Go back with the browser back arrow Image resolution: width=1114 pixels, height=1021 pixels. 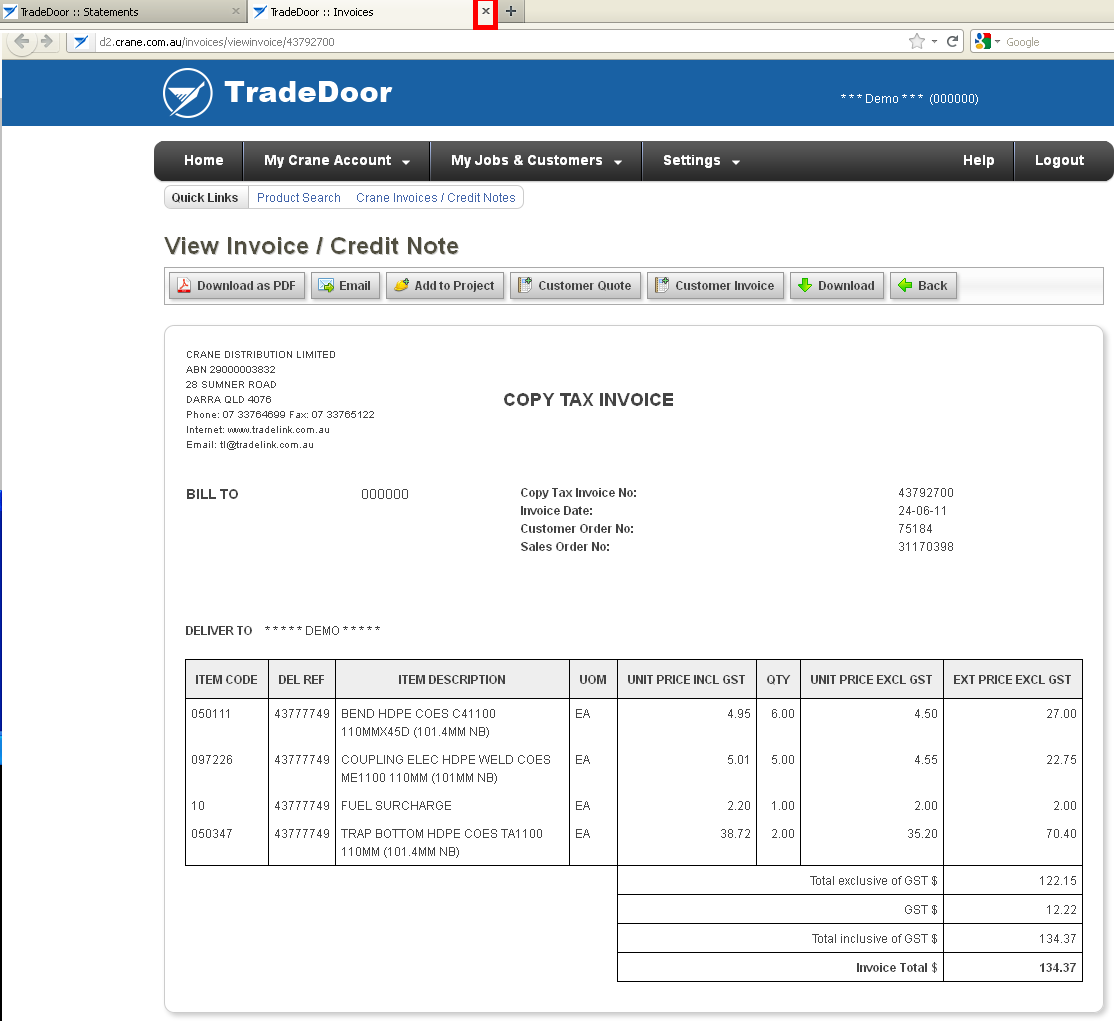click(x=22, y=41)
